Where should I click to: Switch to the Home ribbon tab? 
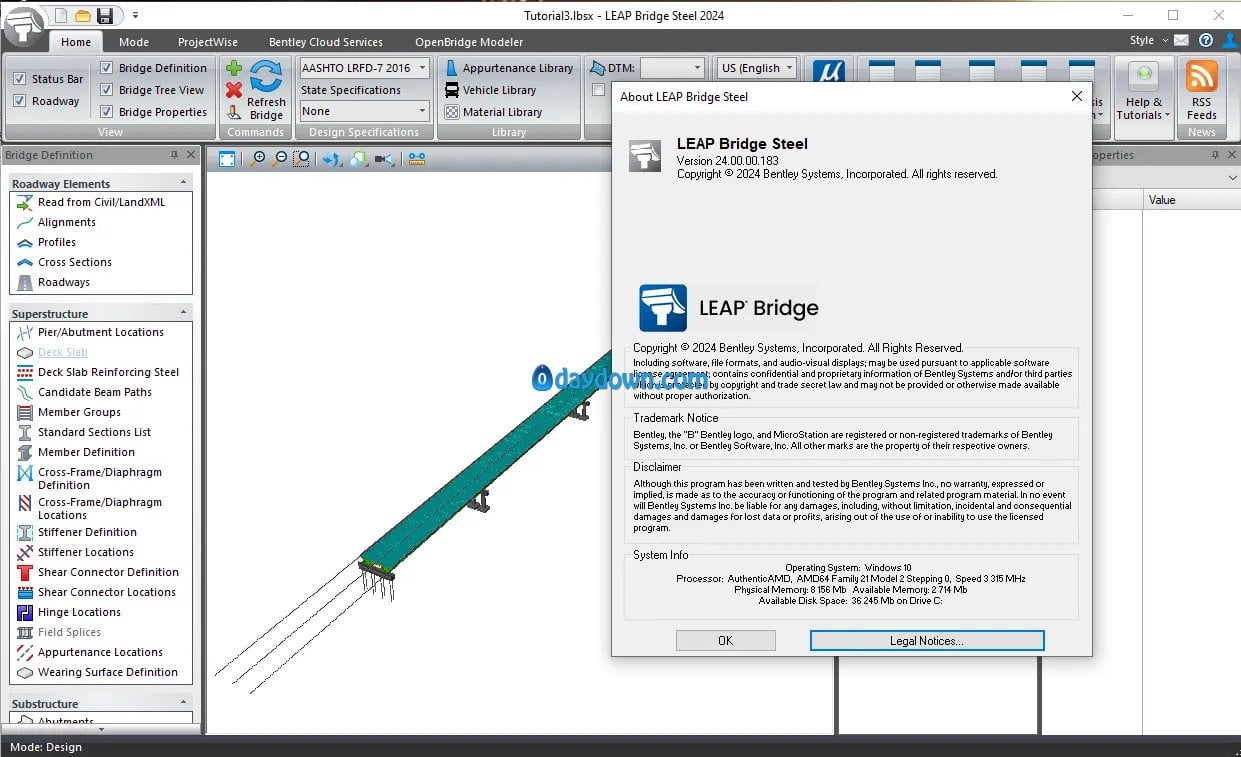pyautogui.click(x=76, y=42)
